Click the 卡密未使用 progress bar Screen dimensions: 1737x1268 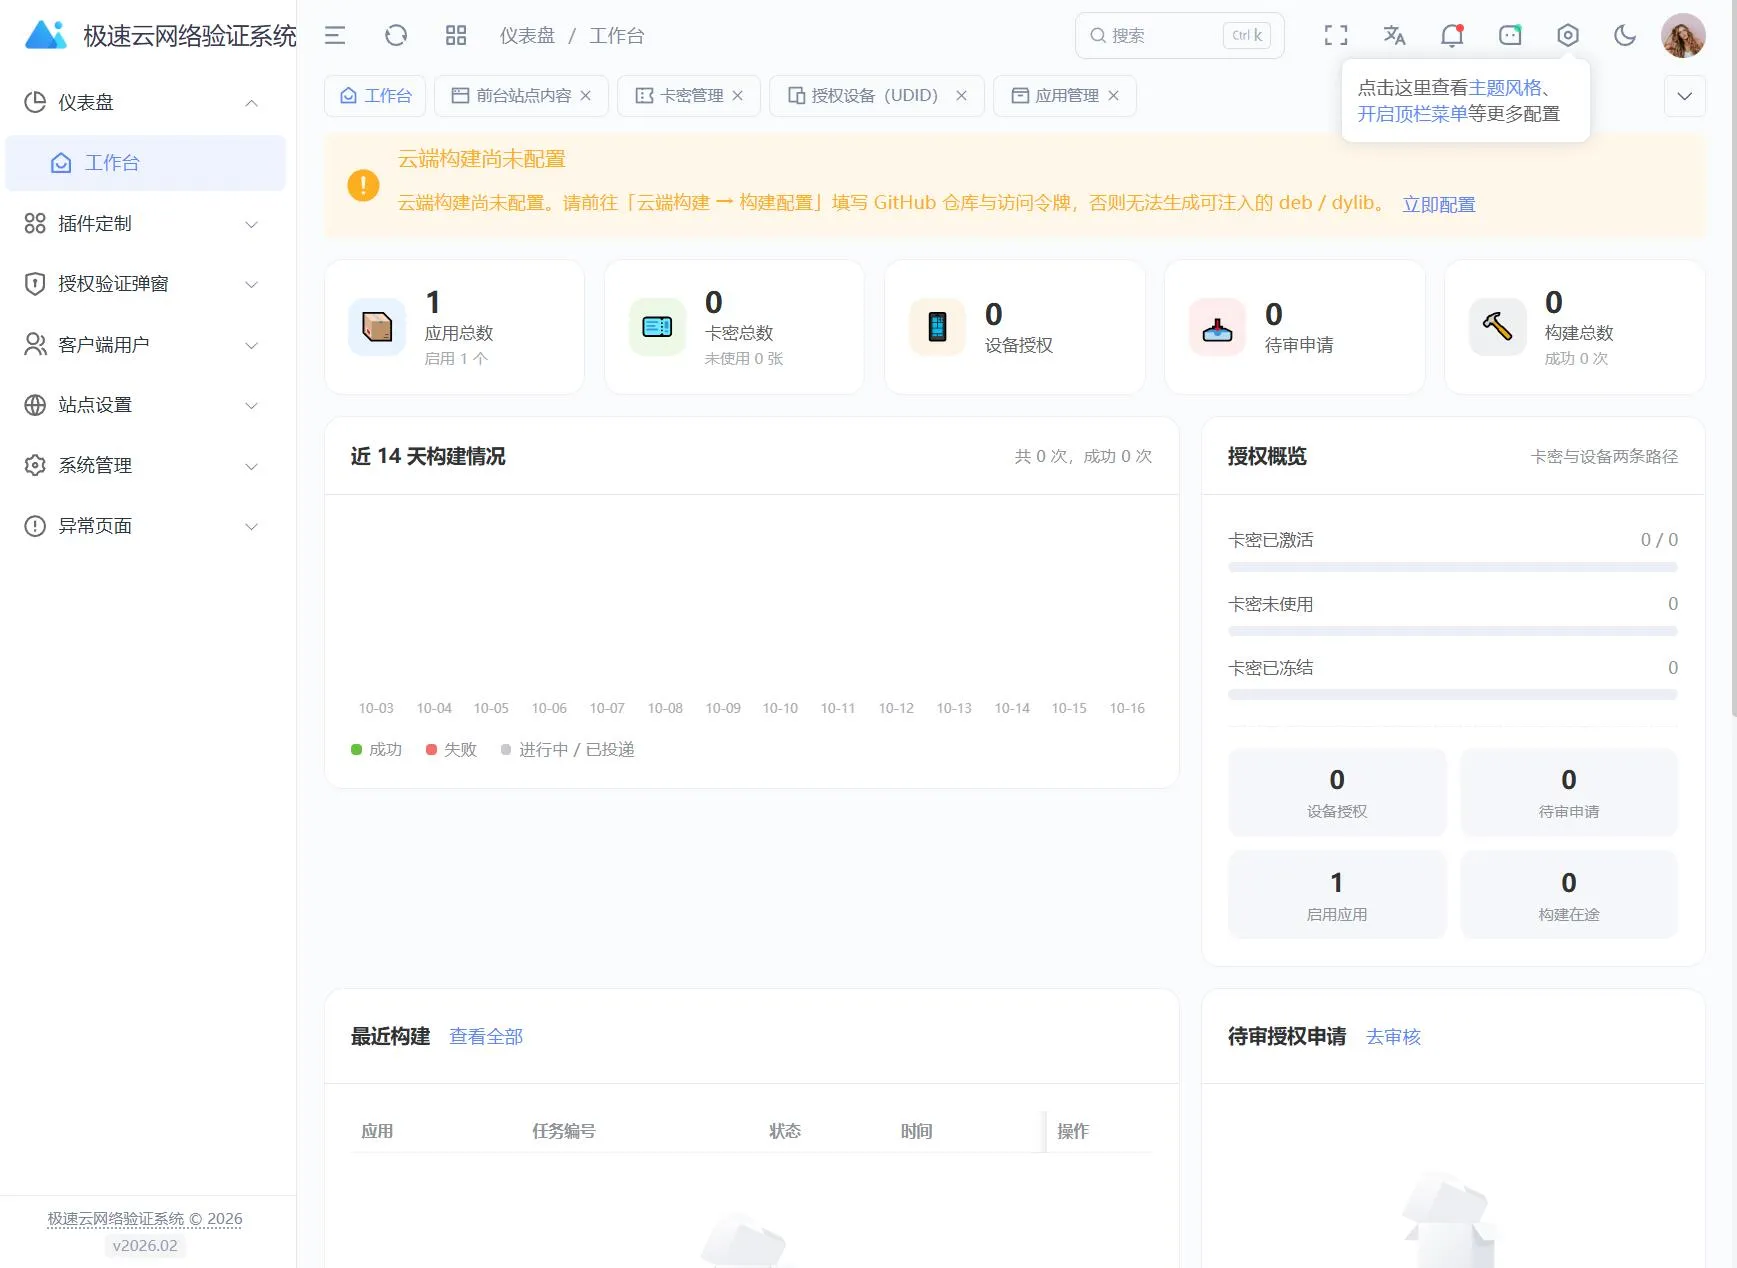coord(1453,631)
